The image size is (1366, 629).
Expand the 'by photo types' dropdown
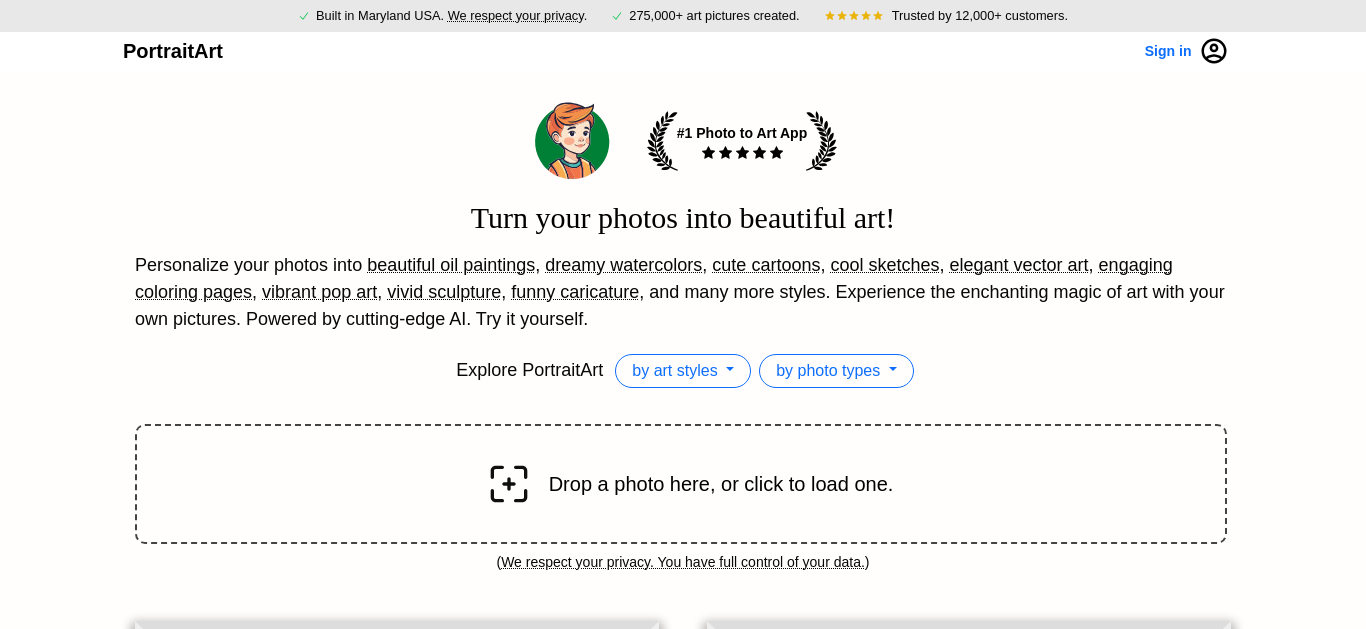coord(836,371)
